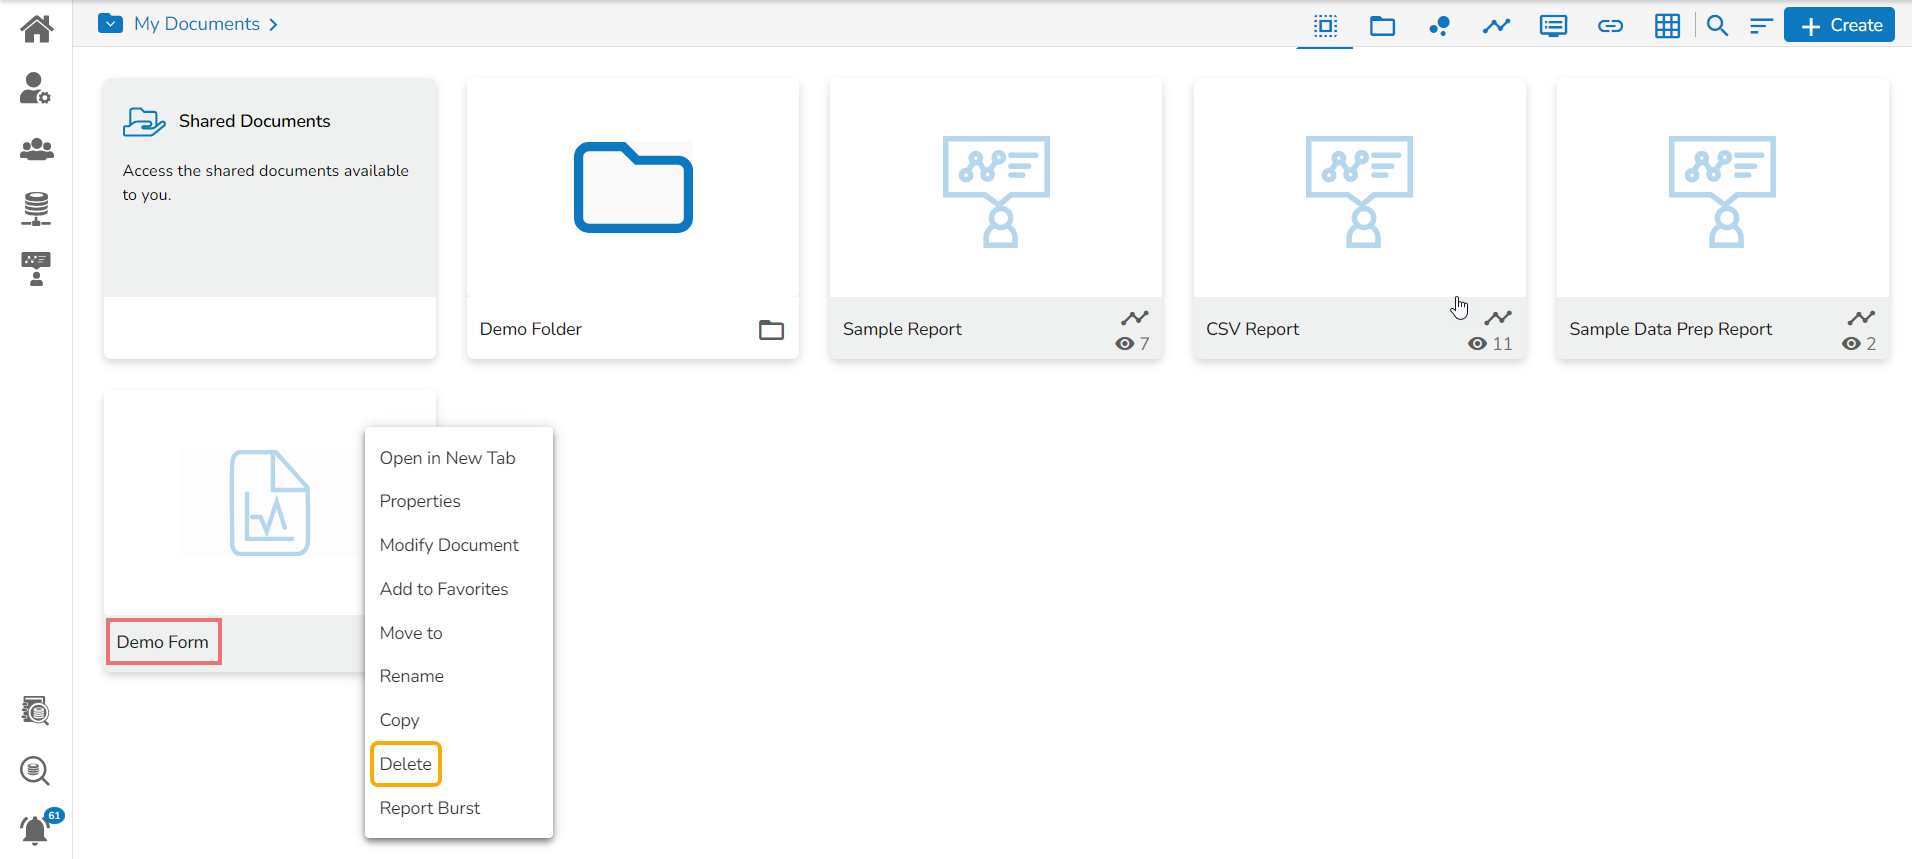
Task: Open the Shared Documents card
Action: click(x=270, y=188)
